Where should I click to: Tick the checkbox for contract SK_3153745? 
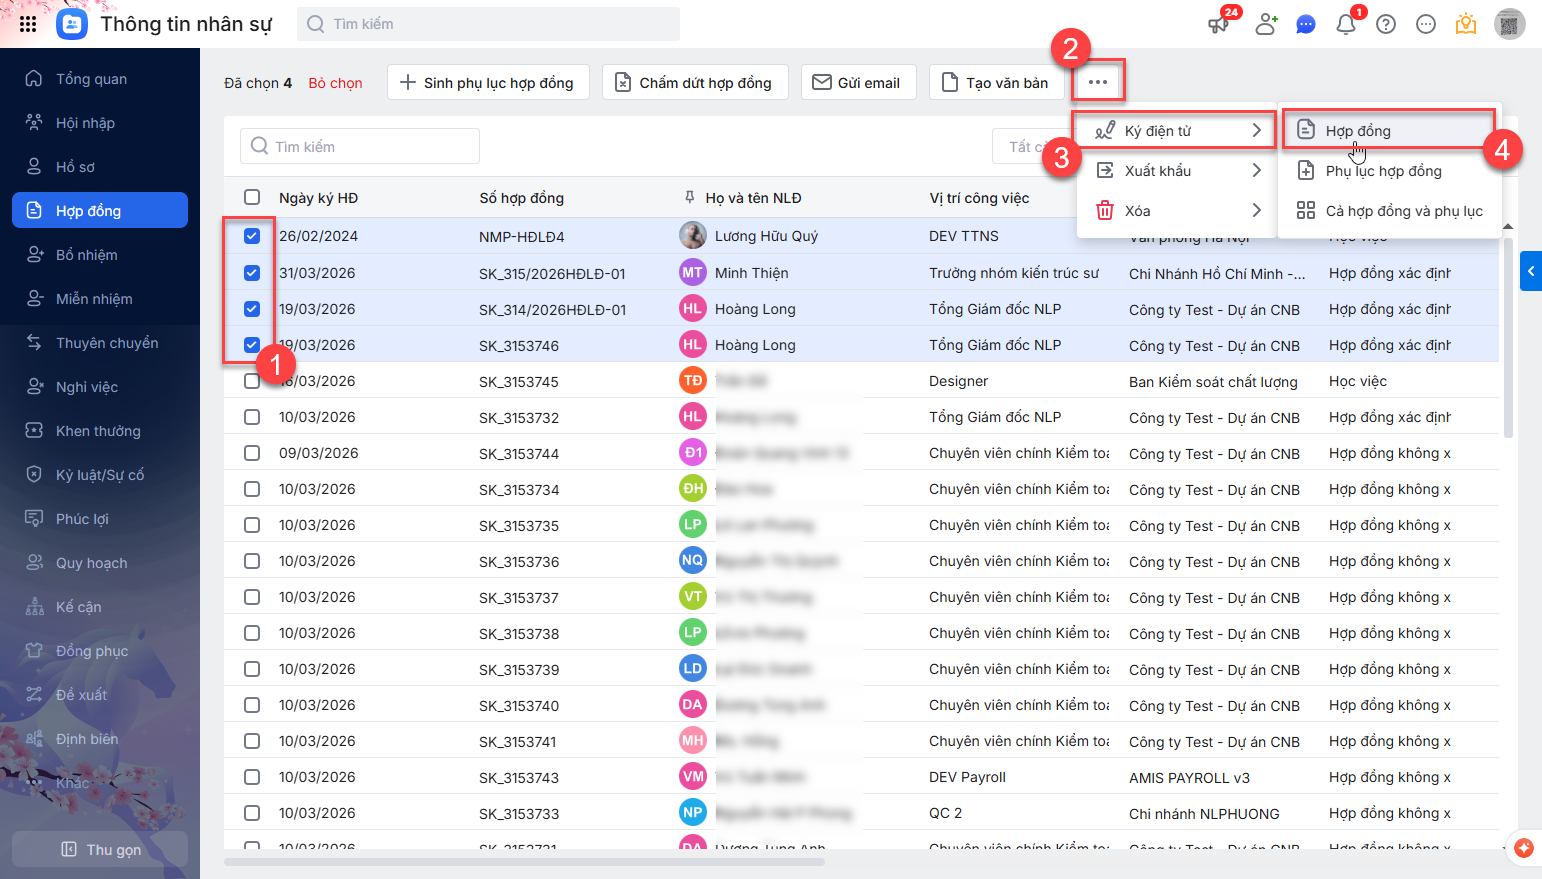coord(252,381)
